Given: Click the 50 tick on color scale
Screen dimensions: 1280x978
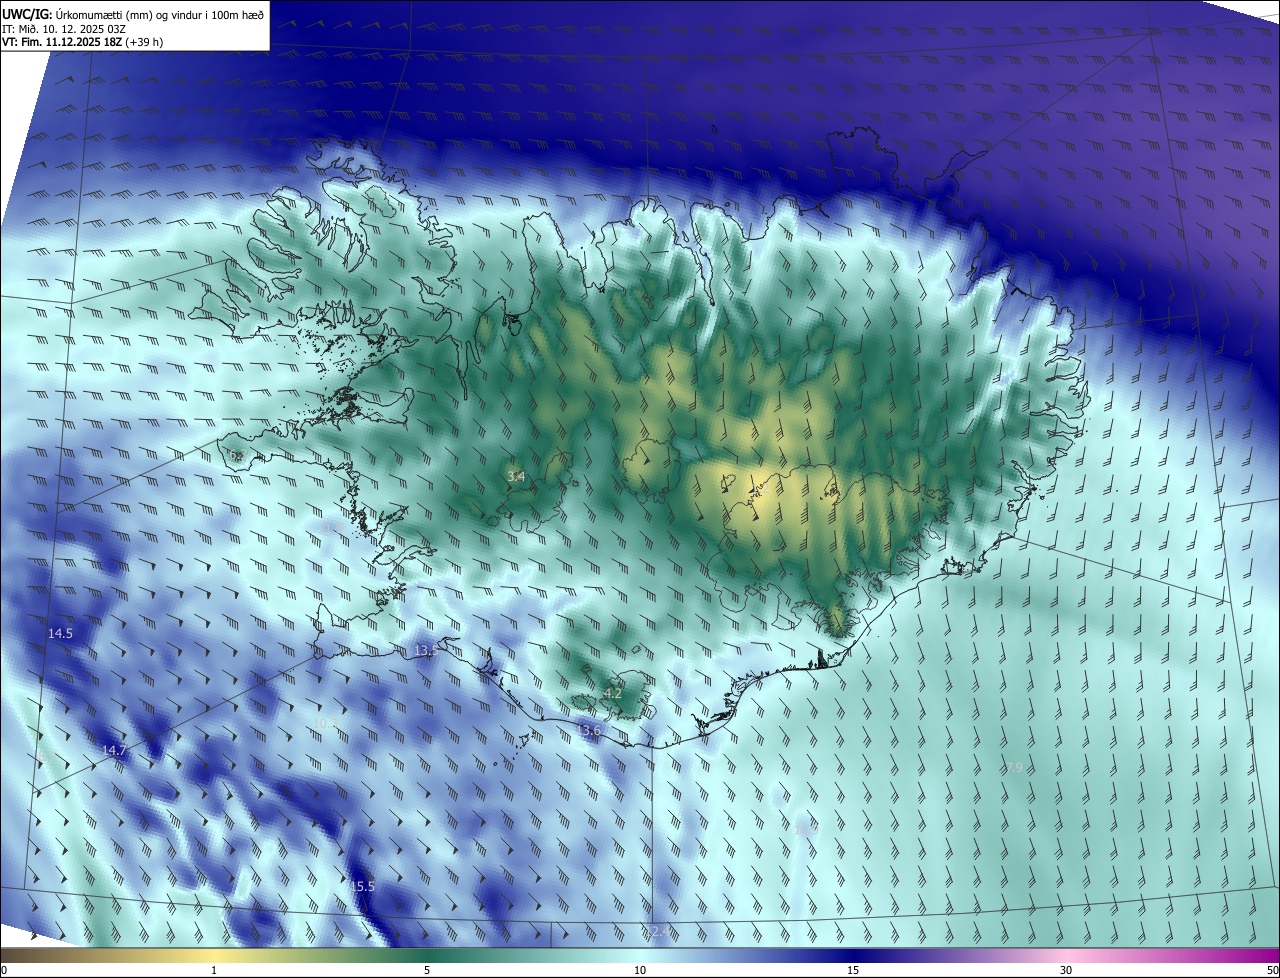Looking at the screenshot, I should click(x=1272, y=970).
